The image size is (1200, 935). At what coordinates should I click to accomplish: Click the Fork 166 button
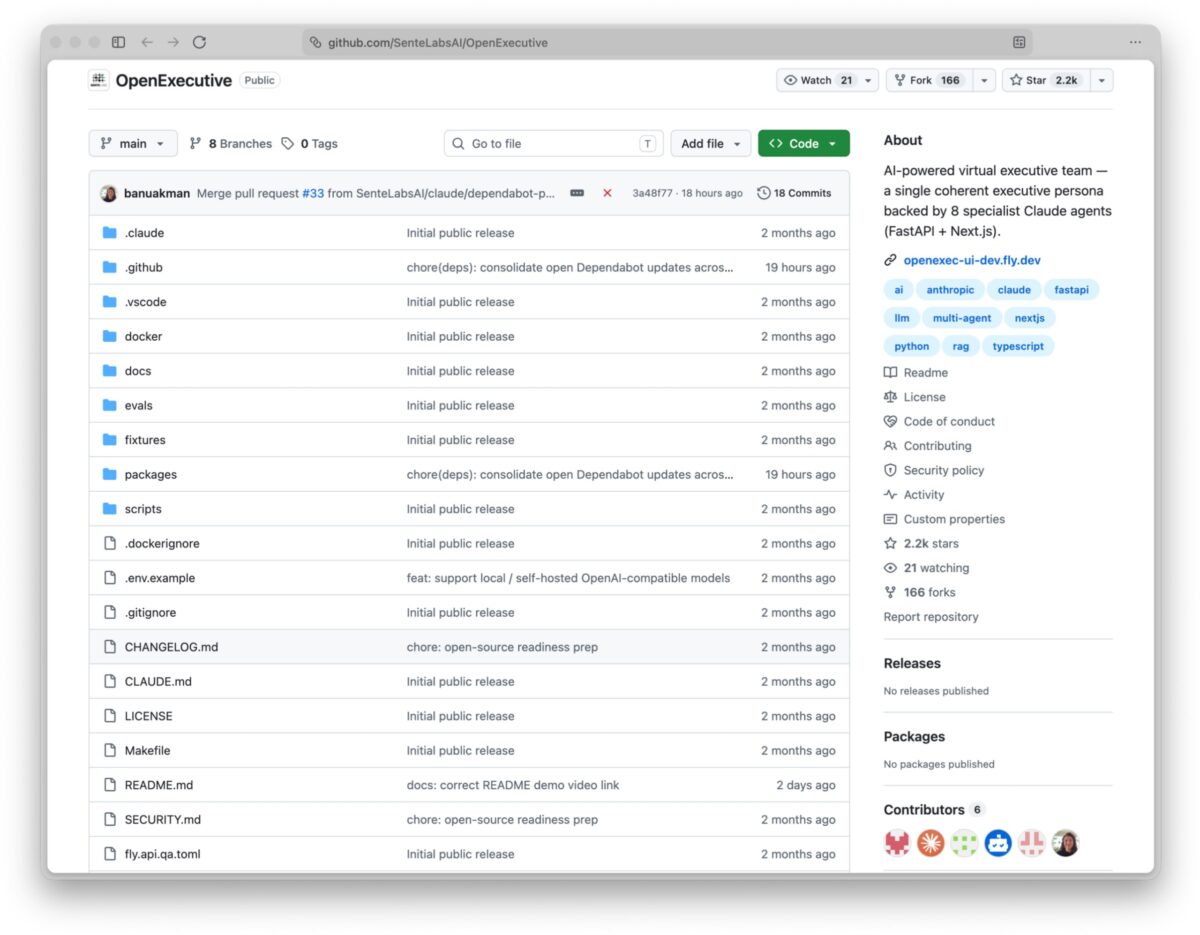(x=928, y=80)
